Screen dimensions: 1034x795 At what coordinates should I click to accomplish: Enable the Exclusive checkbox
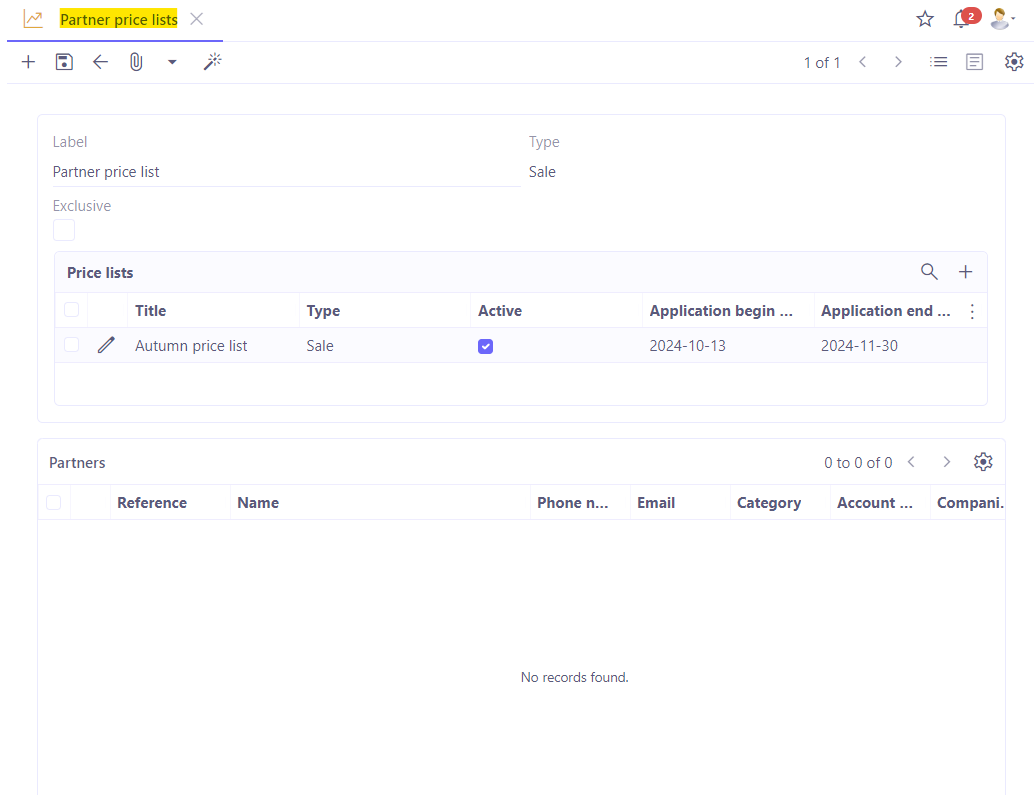pos(63,230)
